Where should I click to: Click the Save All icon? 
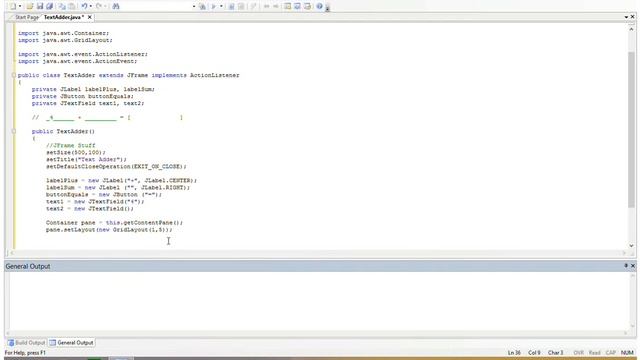50,6
